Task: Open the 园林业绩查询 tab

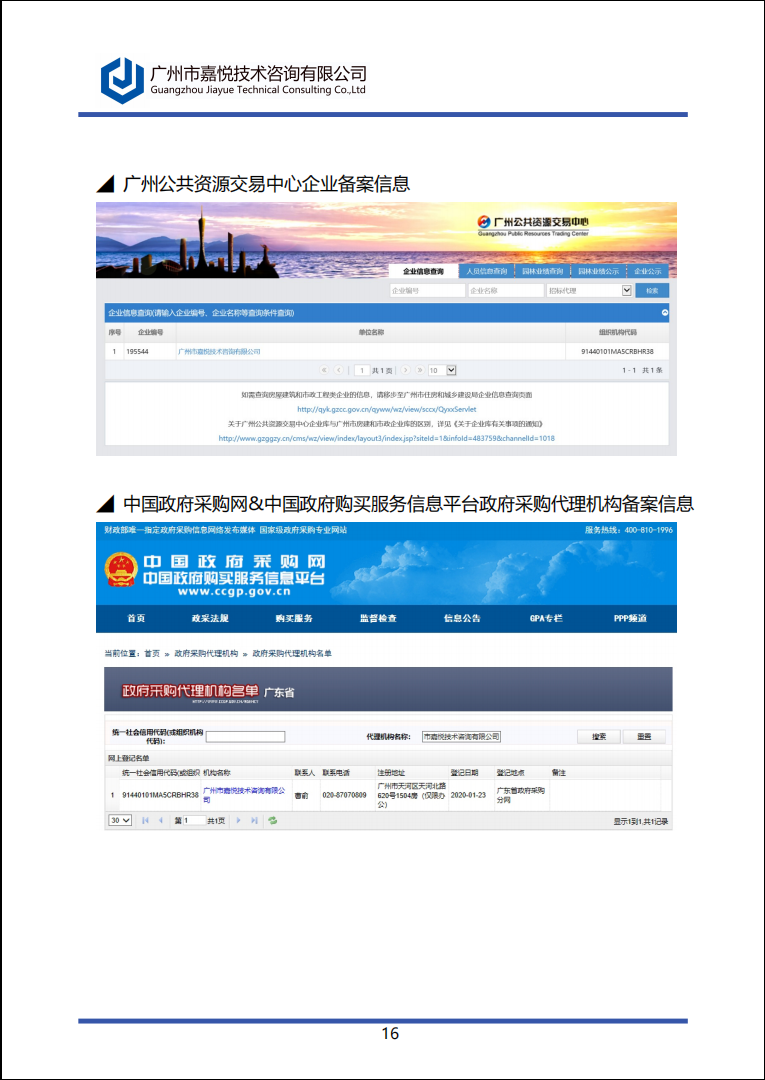Action: coord(543,271)
